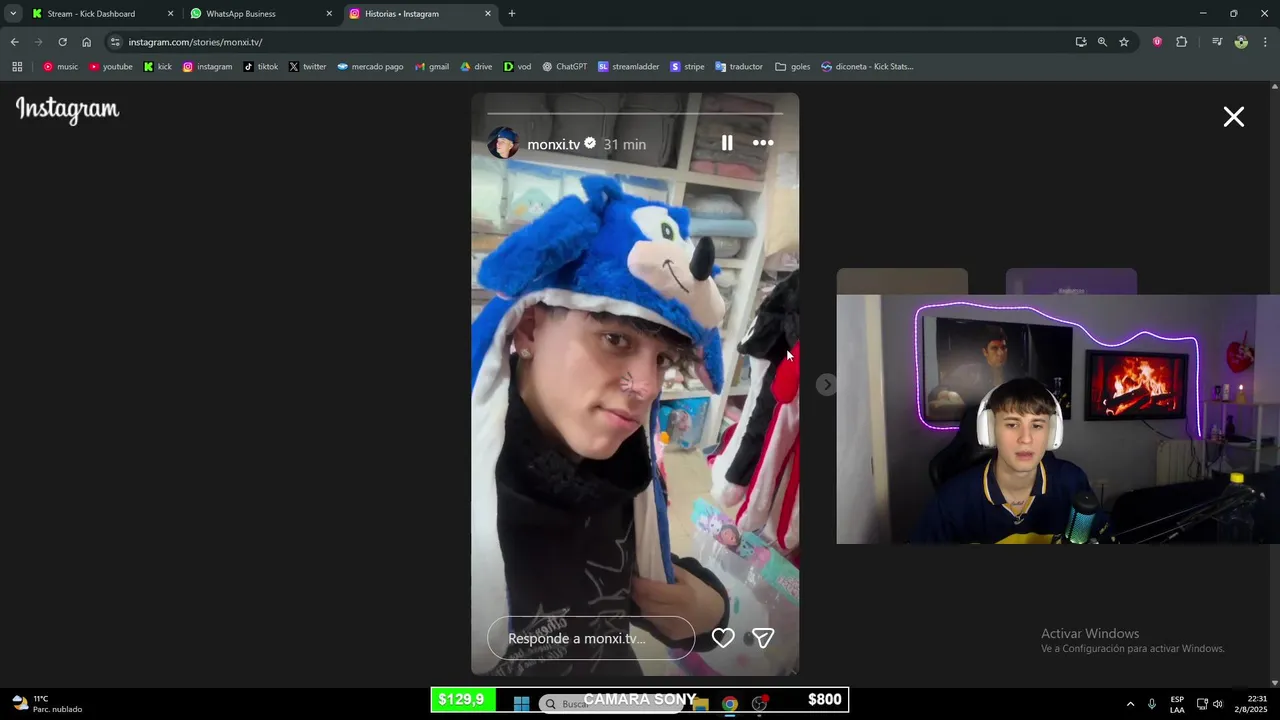
Task: Open the youtube bookmark
Action: pyautogui.click(x=110, y=67)
